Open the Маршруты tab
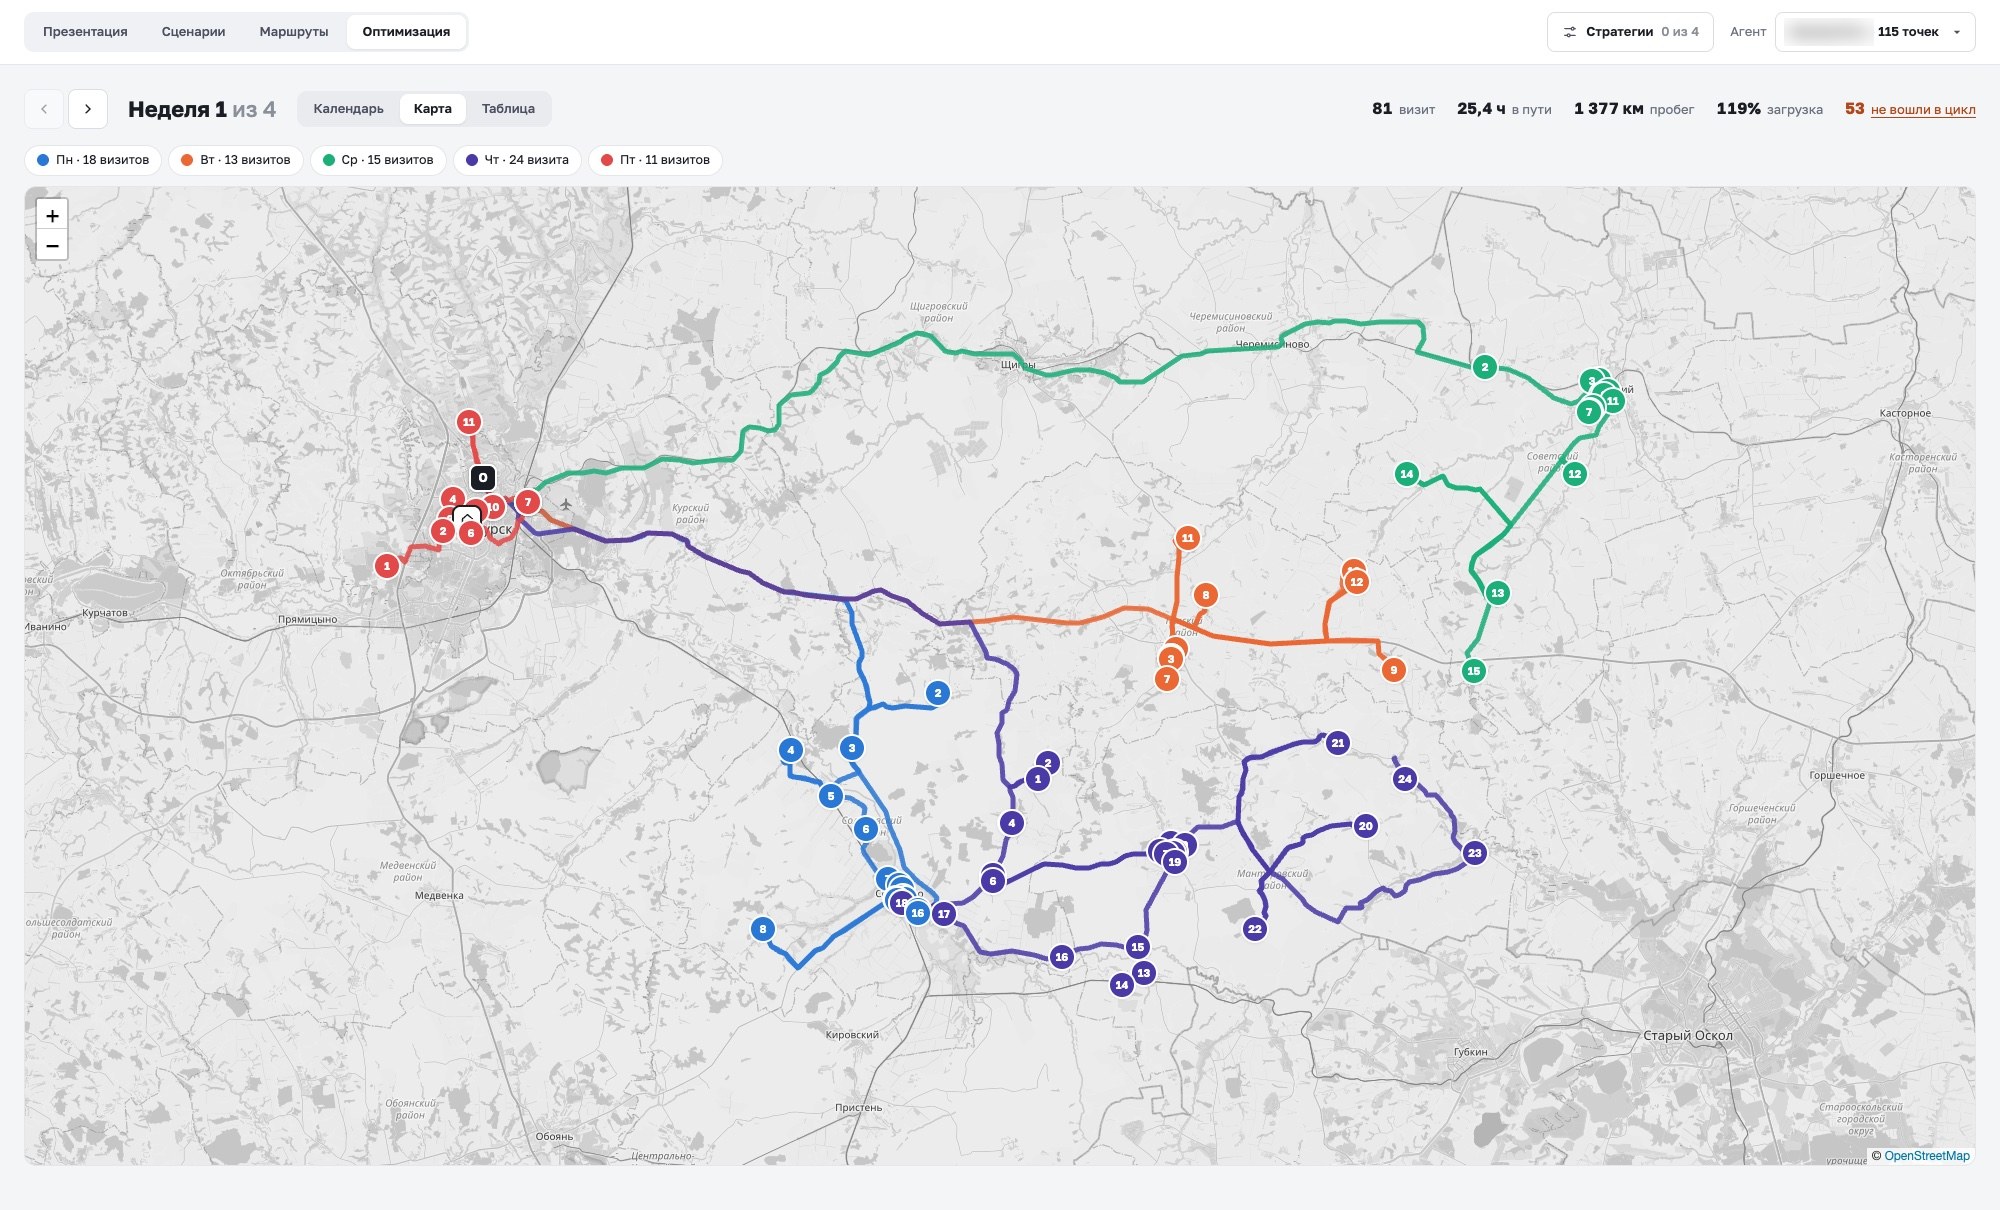The image size is (2000, 1210). [294, 32]
